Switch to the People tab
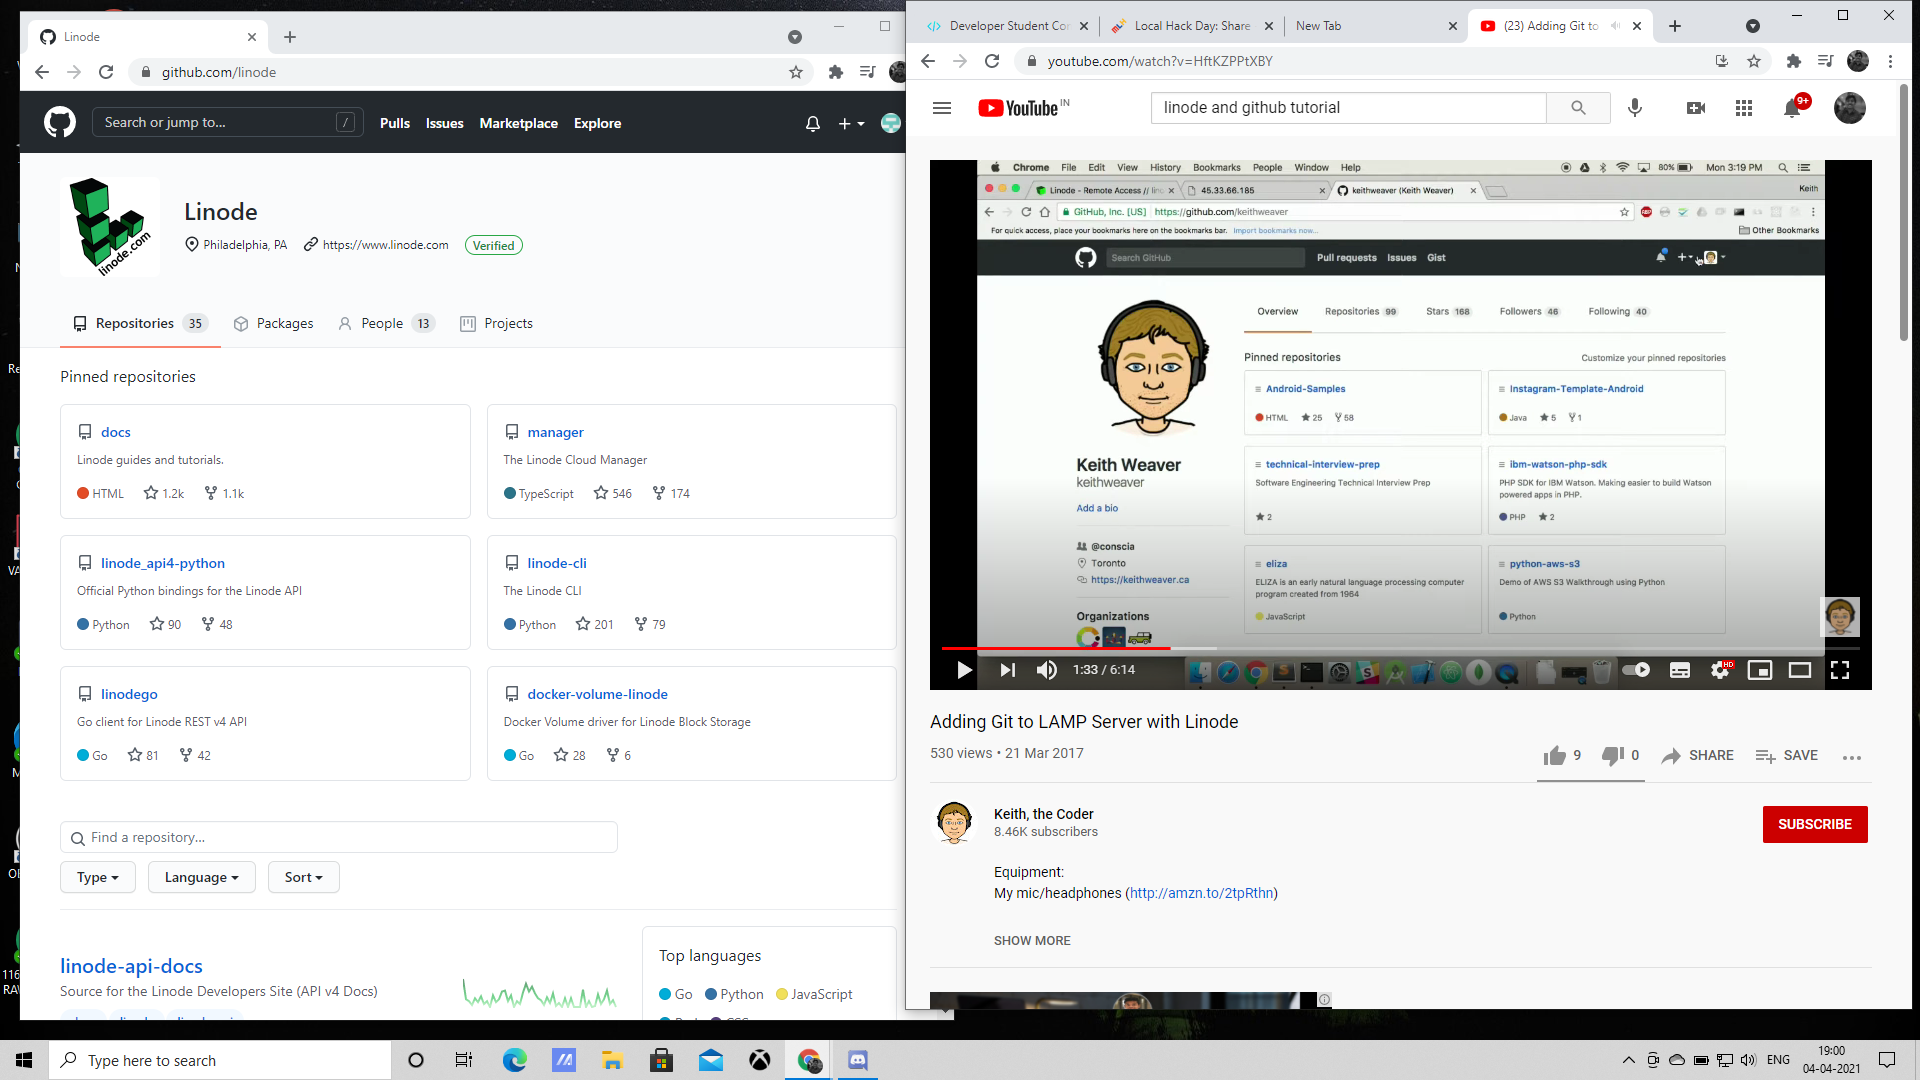Viewport: 1920px width, 1080px height. [x=382, y=323]
